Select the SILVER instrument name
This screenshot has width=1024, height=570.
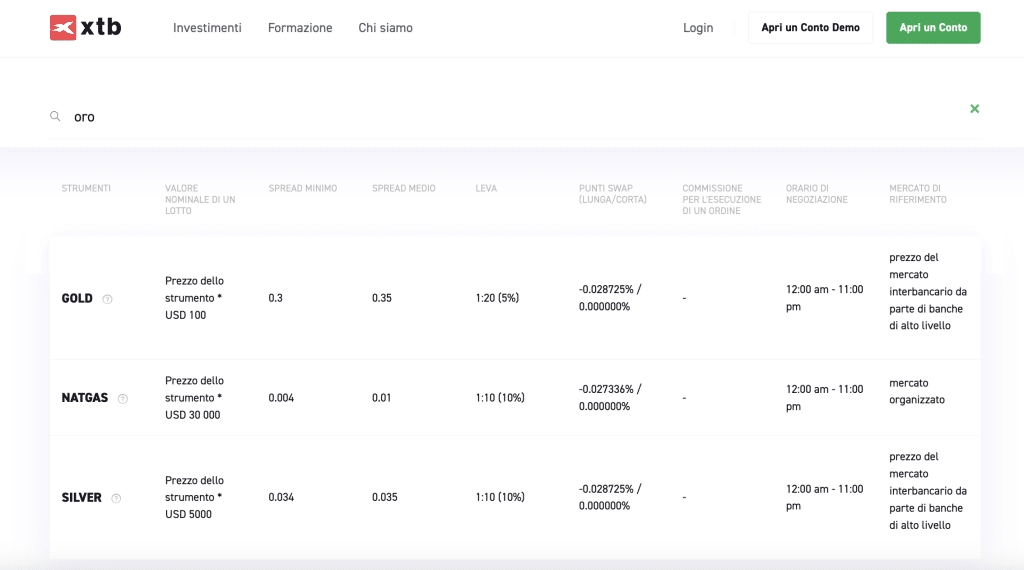pyautogui.click(x=82, y=497)
